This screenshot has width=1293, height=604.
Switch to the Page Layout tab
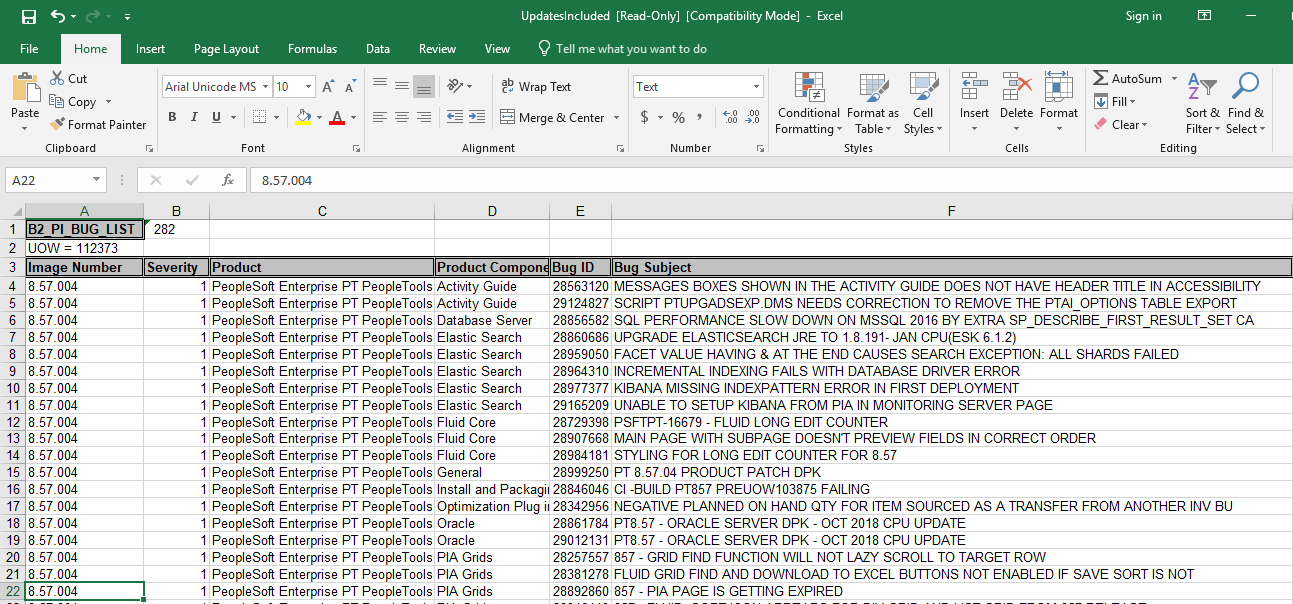pos(226,49)
